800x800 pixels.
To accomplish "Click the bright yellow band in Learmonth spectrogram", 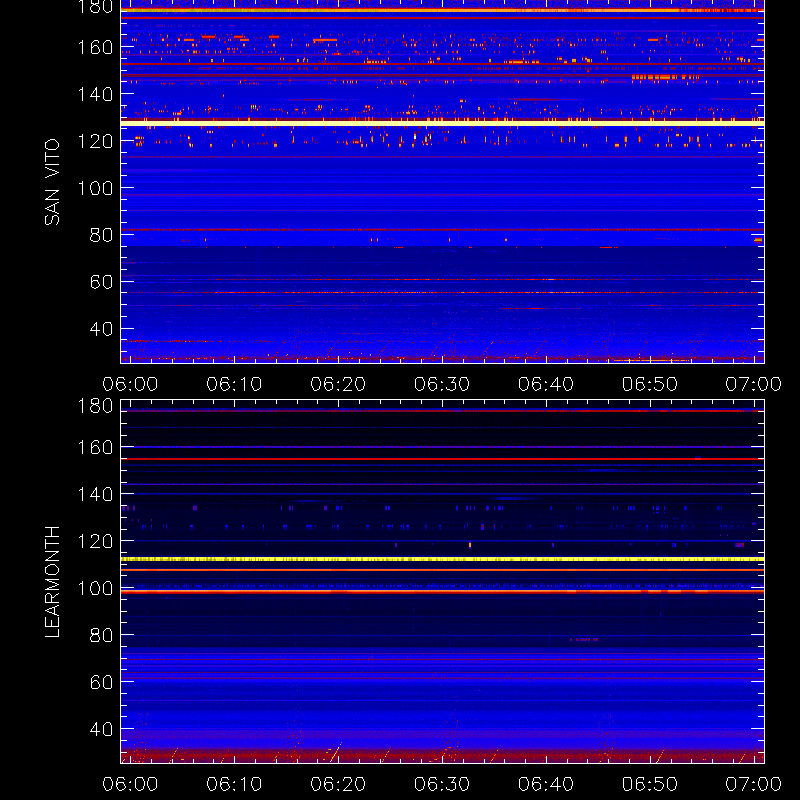I will click(x=442, y=559).
